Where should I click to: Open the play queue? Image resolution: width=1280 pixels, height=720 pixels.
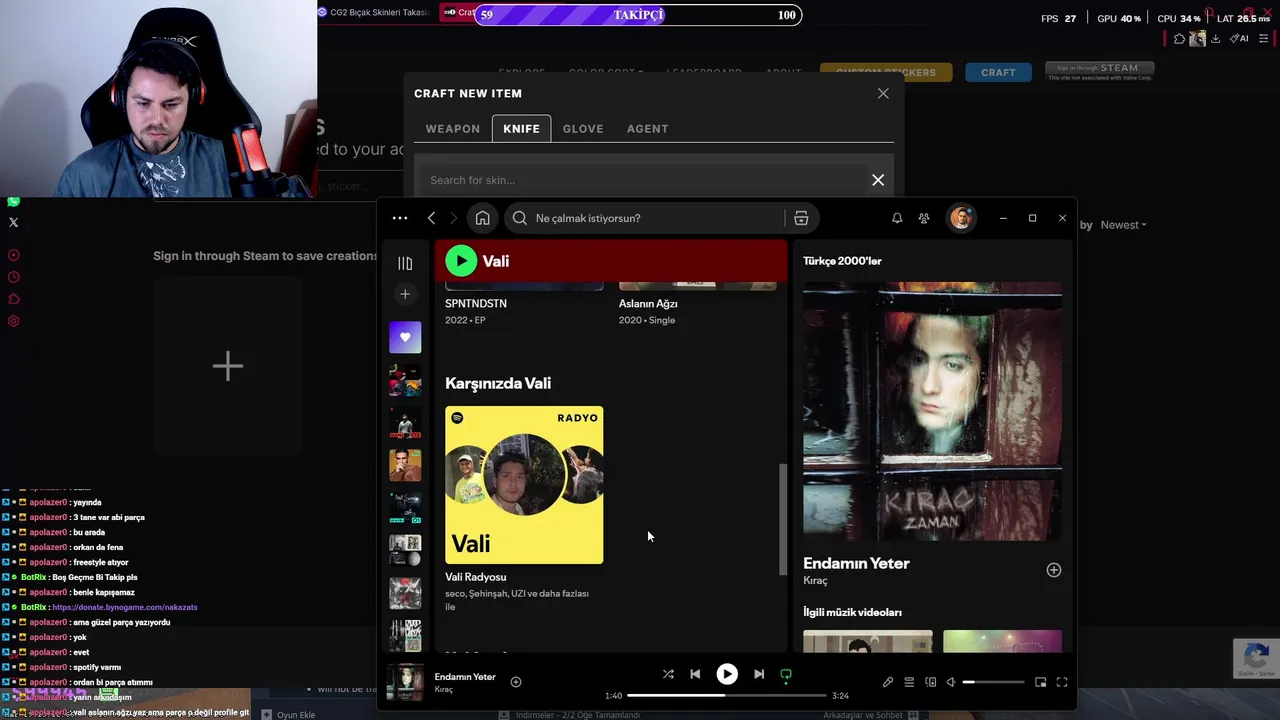click(x=909, y=682)
